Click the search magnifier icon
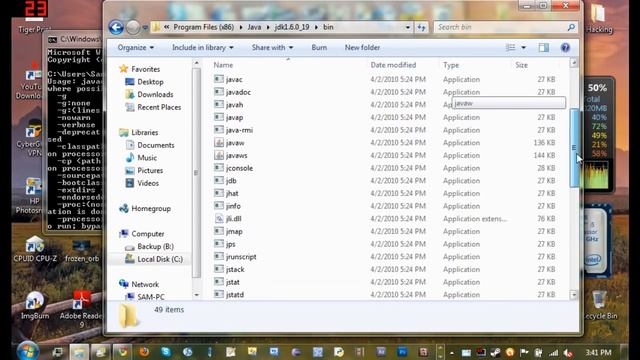 571,27
